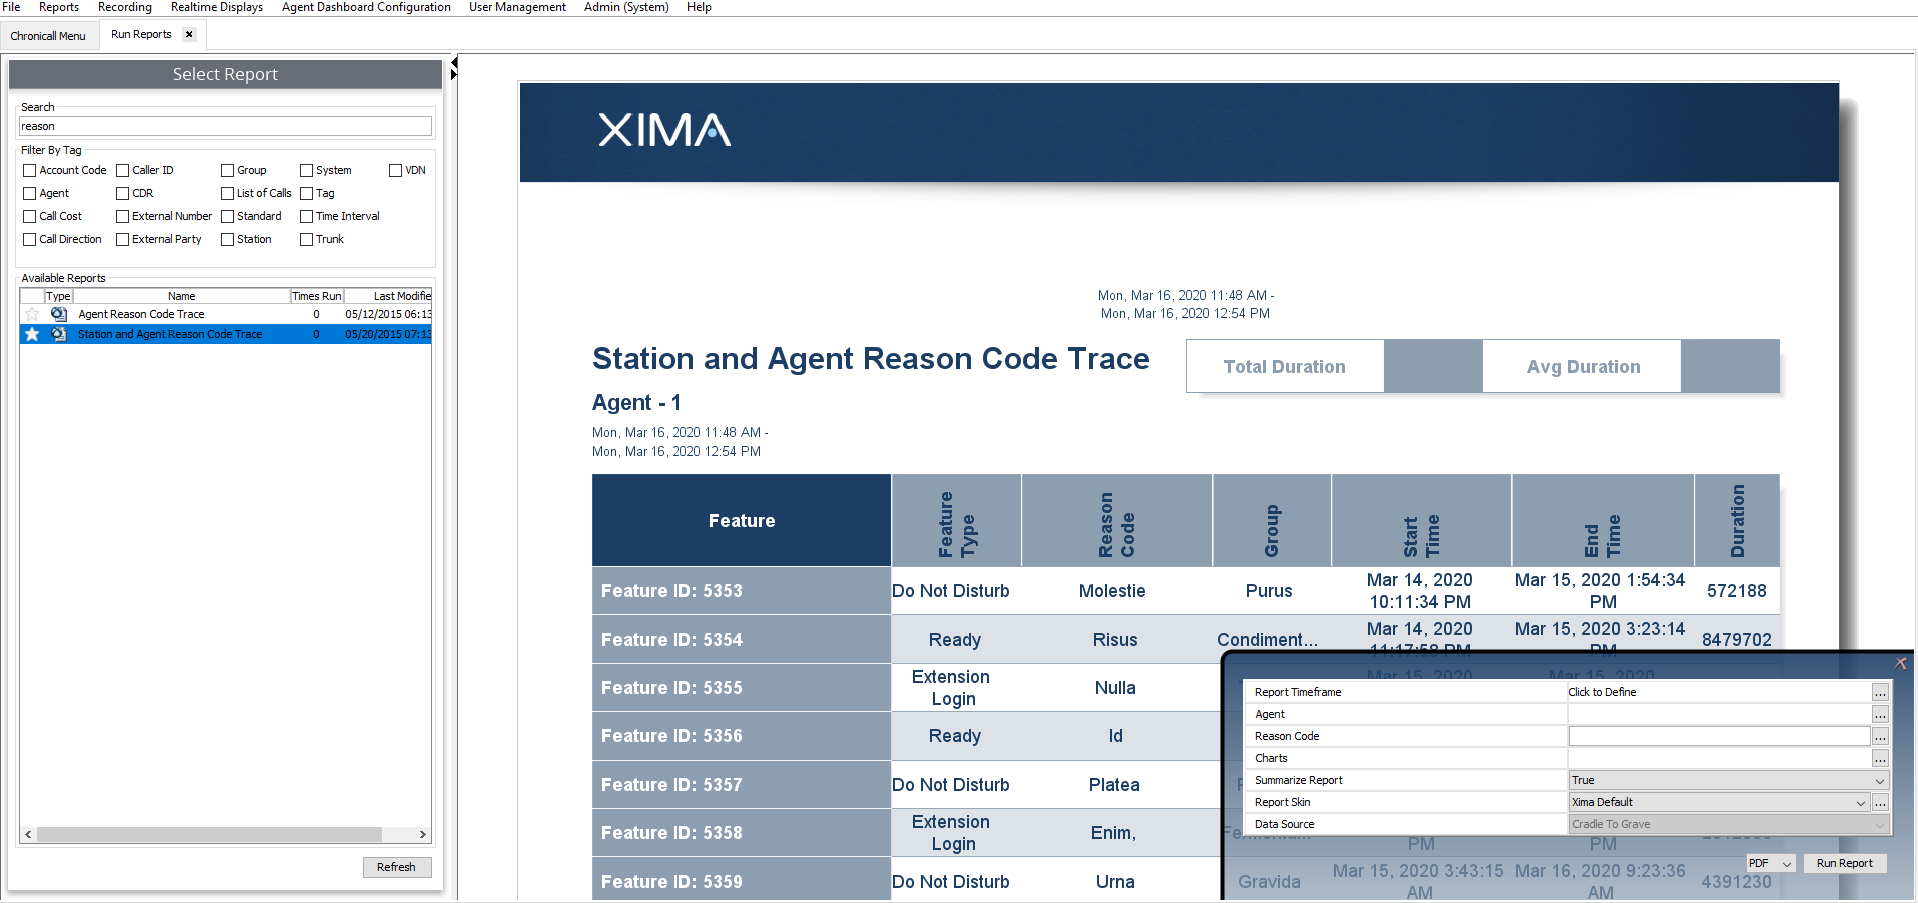
Task: Select Agent Reason Code Trace report row
Action: (x=226, y=314)
